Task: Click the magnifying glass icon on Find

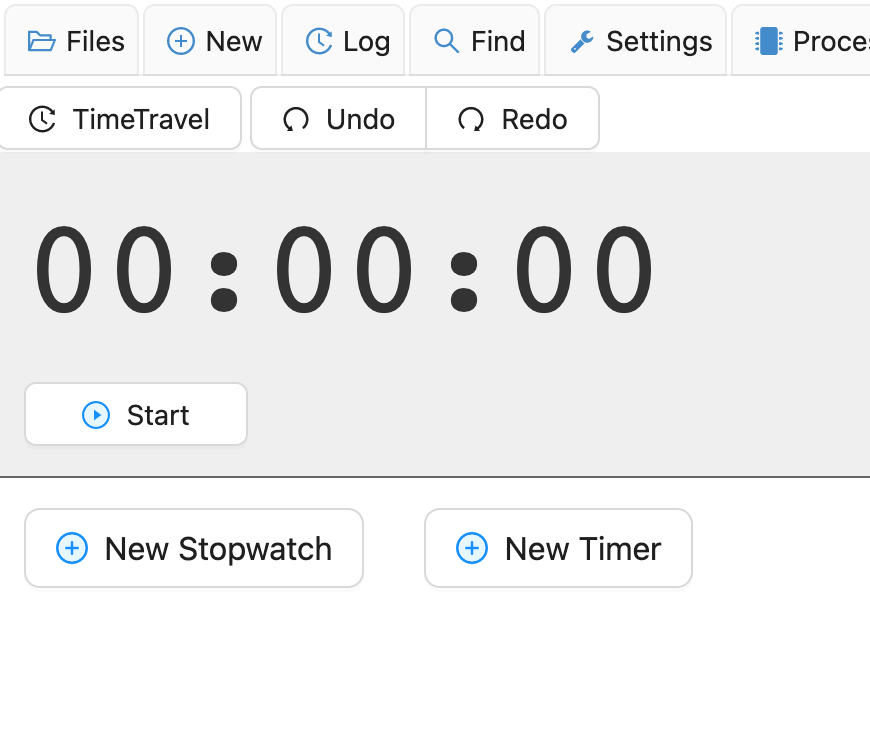Action: (x=444, y=41)
